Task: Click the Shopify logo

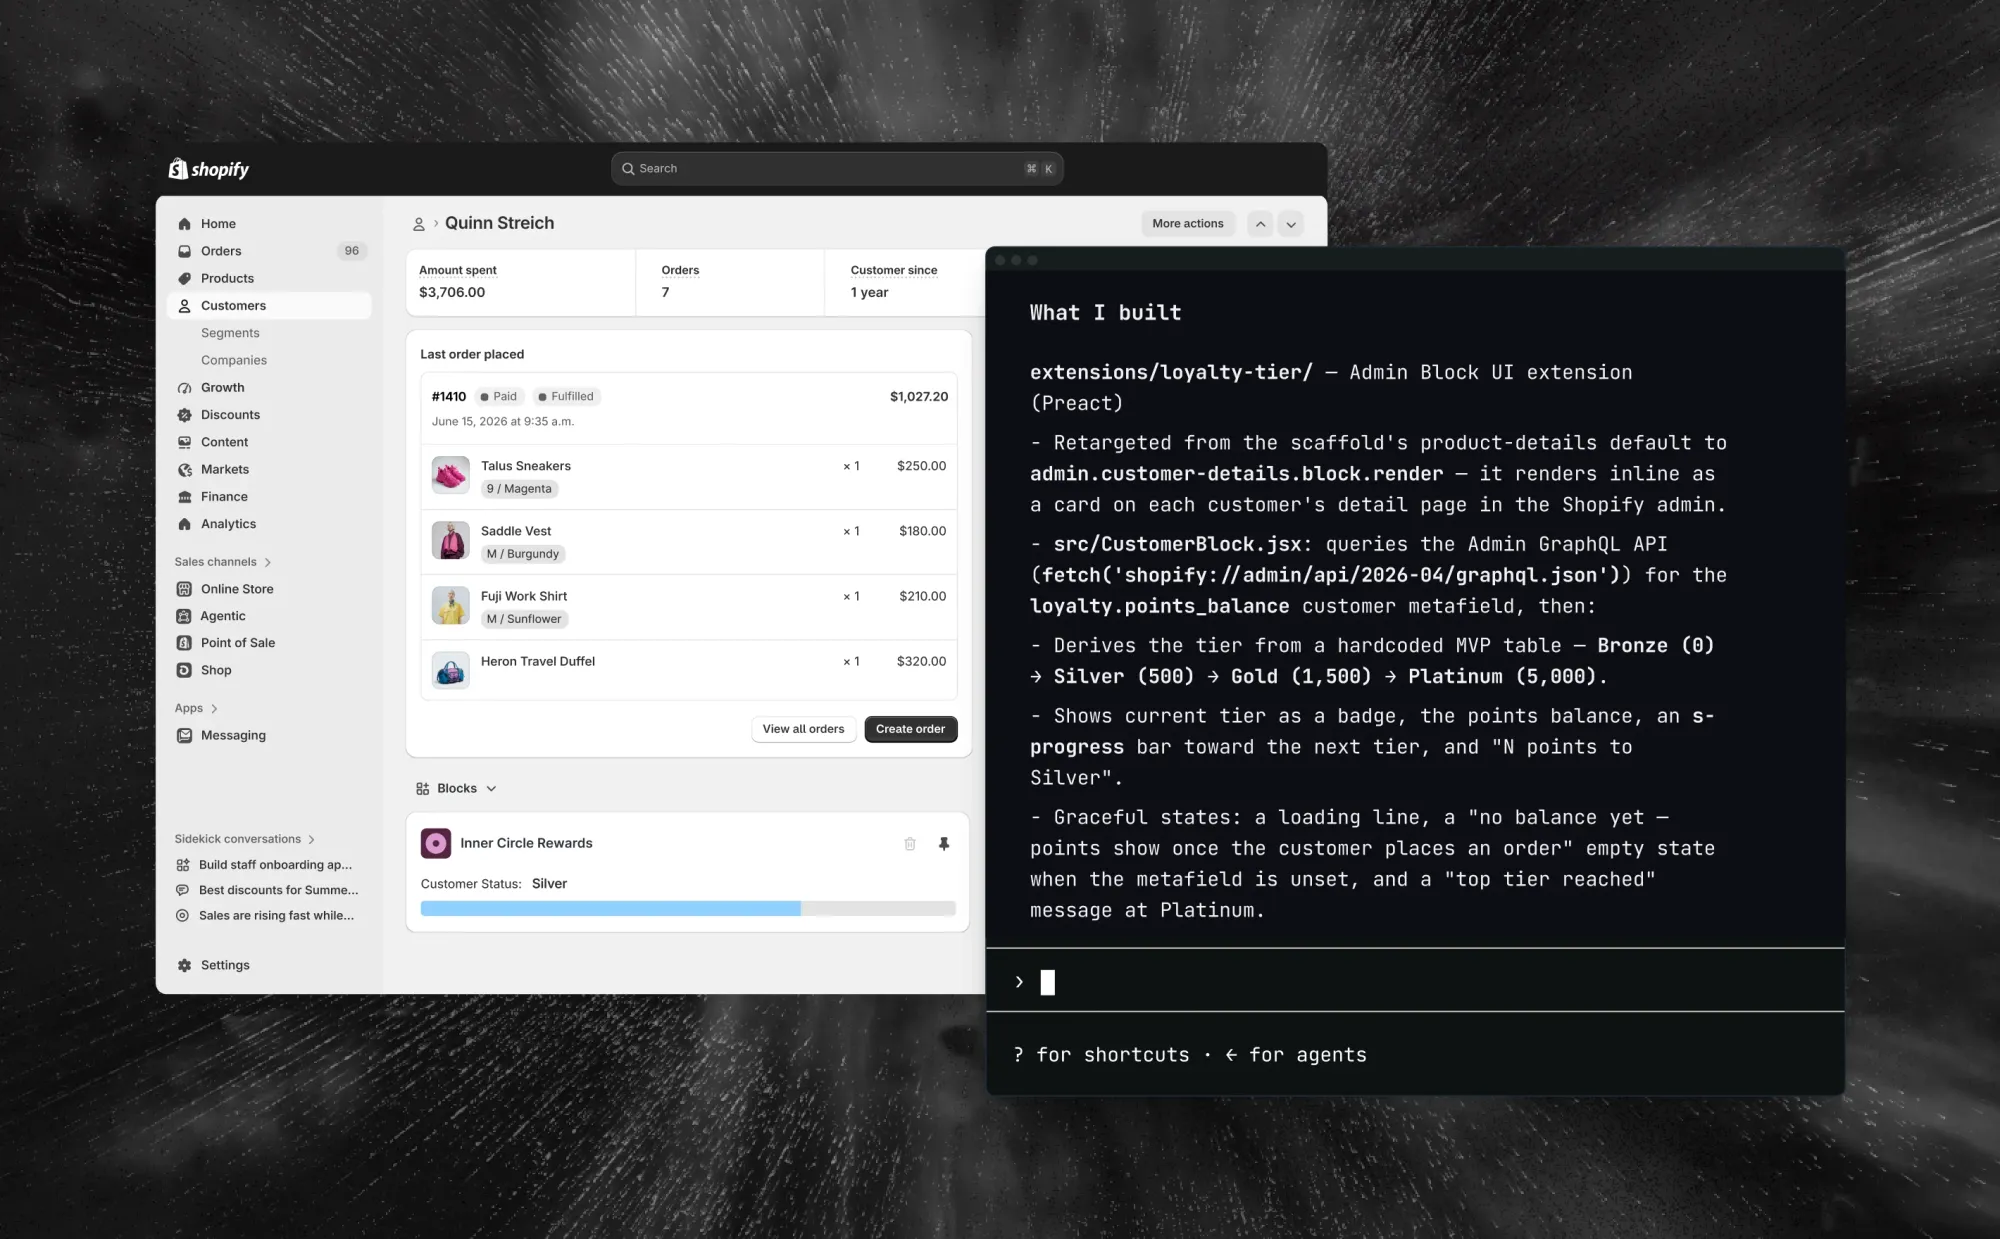Action: point(209,169)
